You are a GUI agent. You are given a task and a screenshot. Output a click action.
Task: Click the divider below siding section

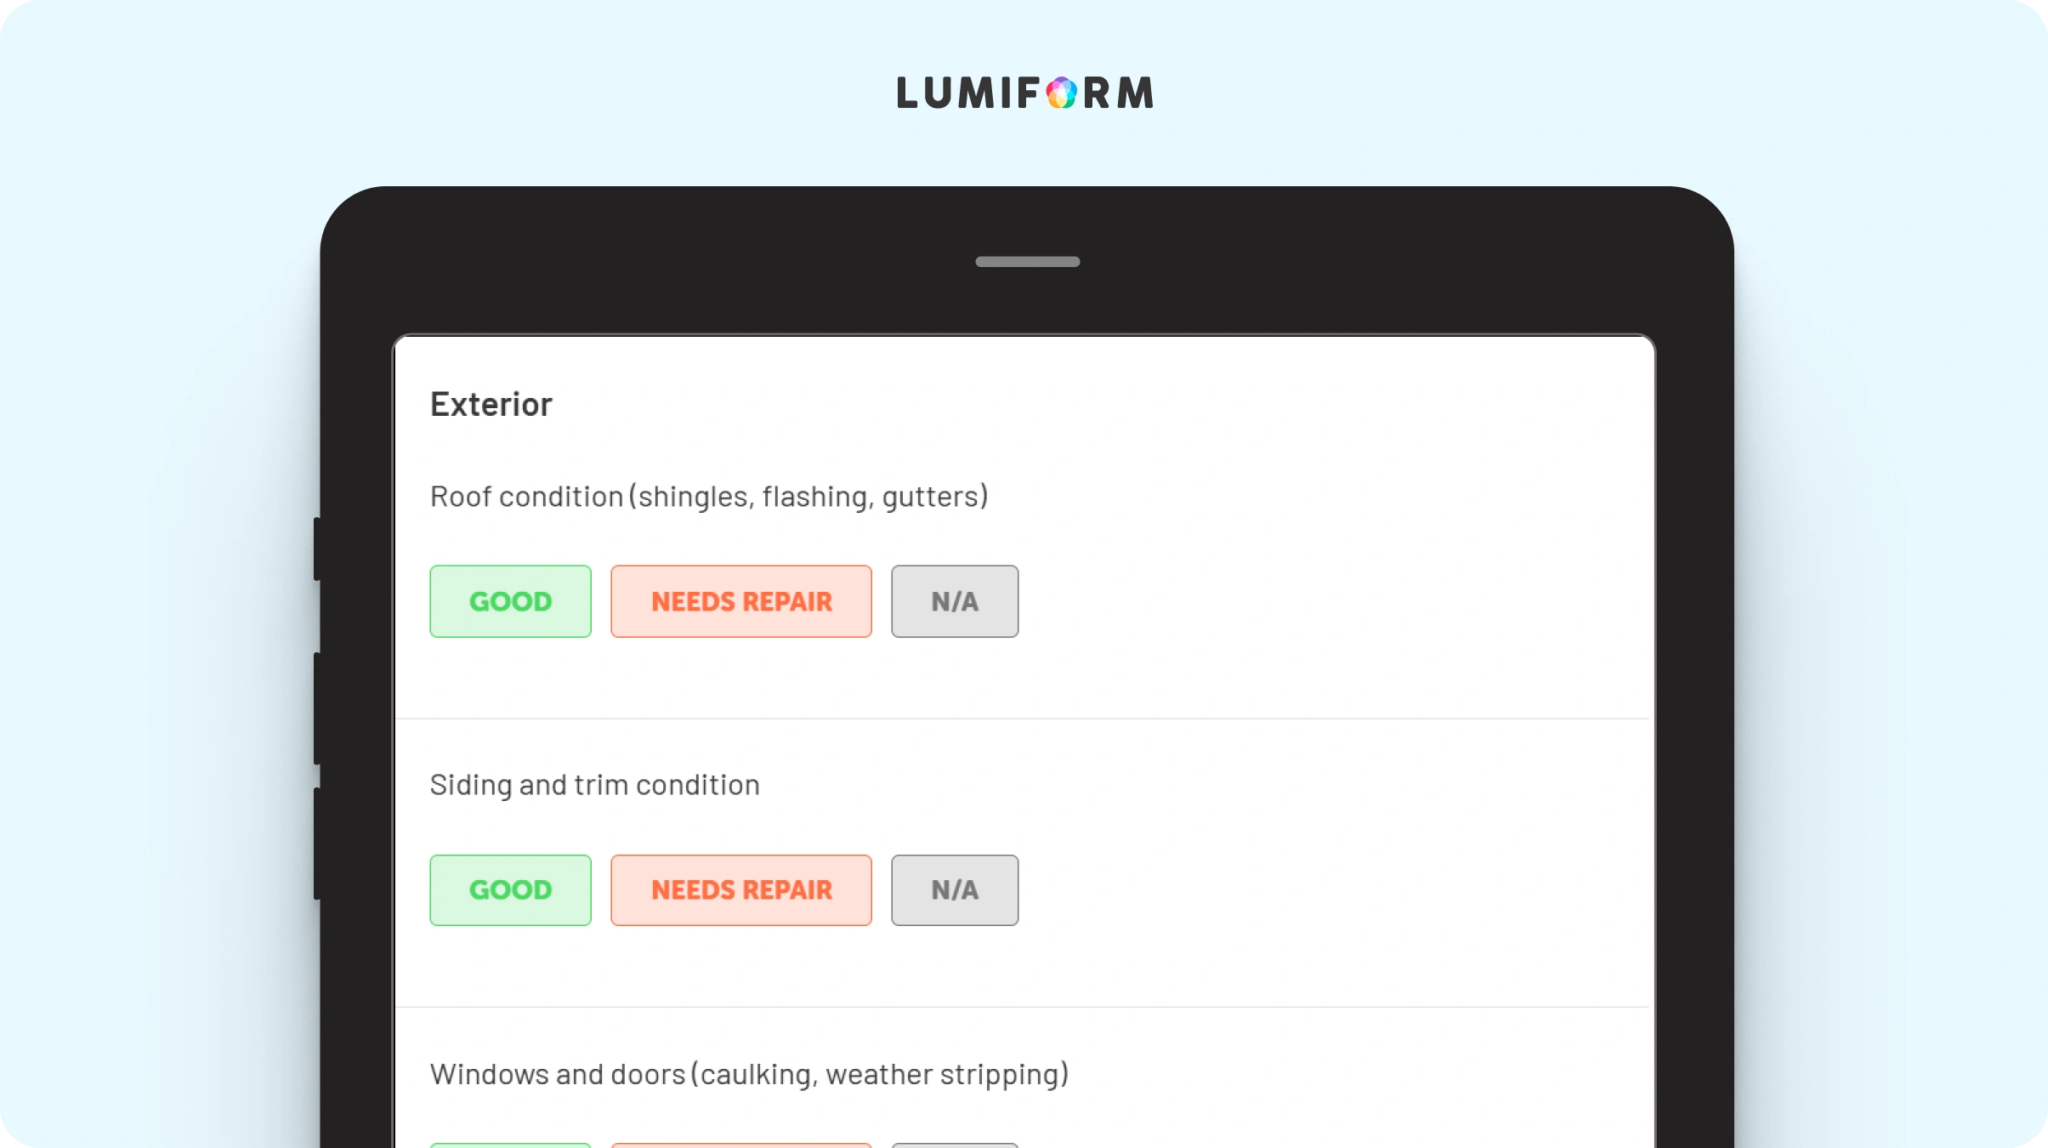click(1022, 1007)
